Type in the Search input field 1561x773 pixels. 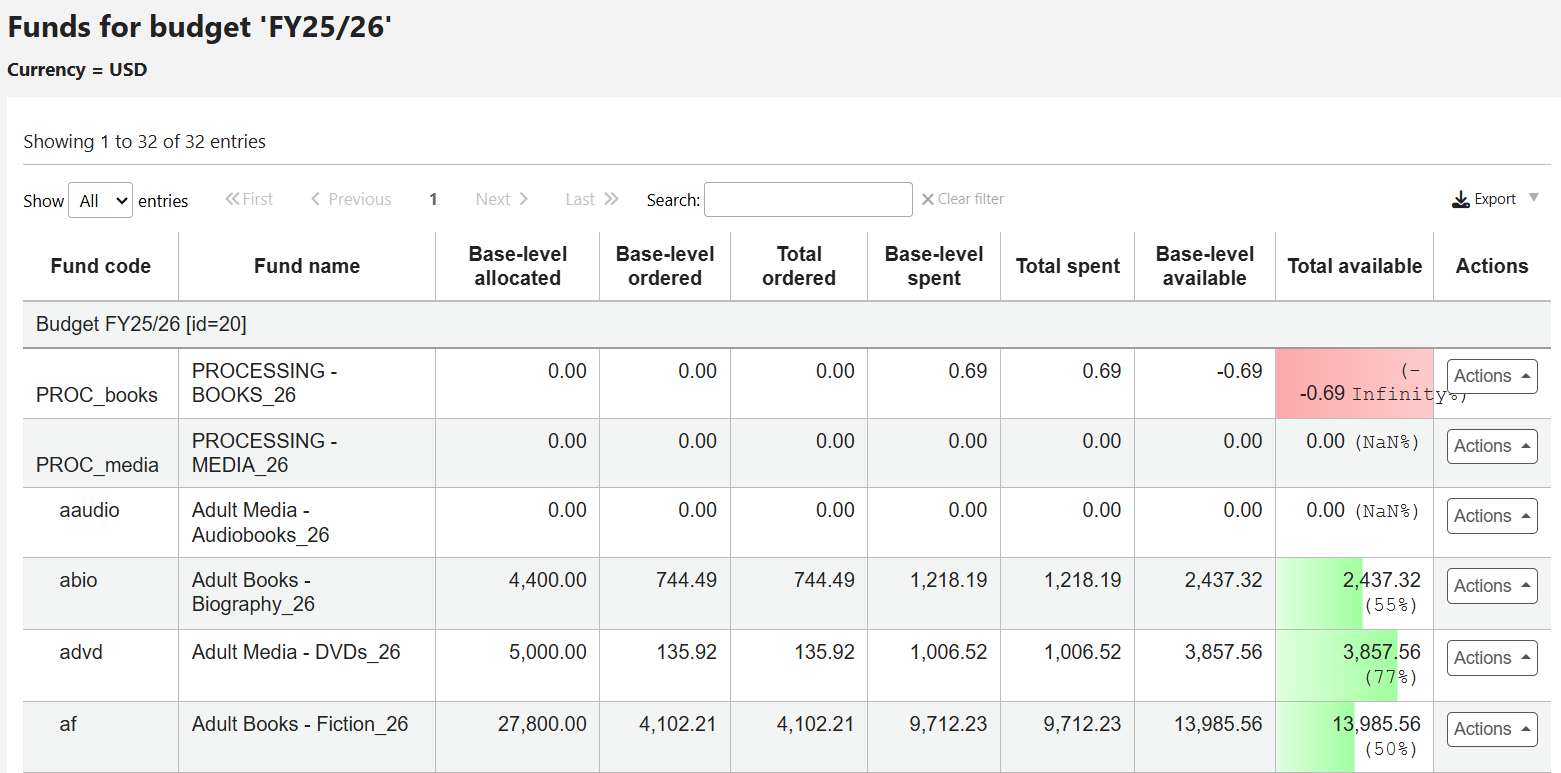[x=808, y=200]
